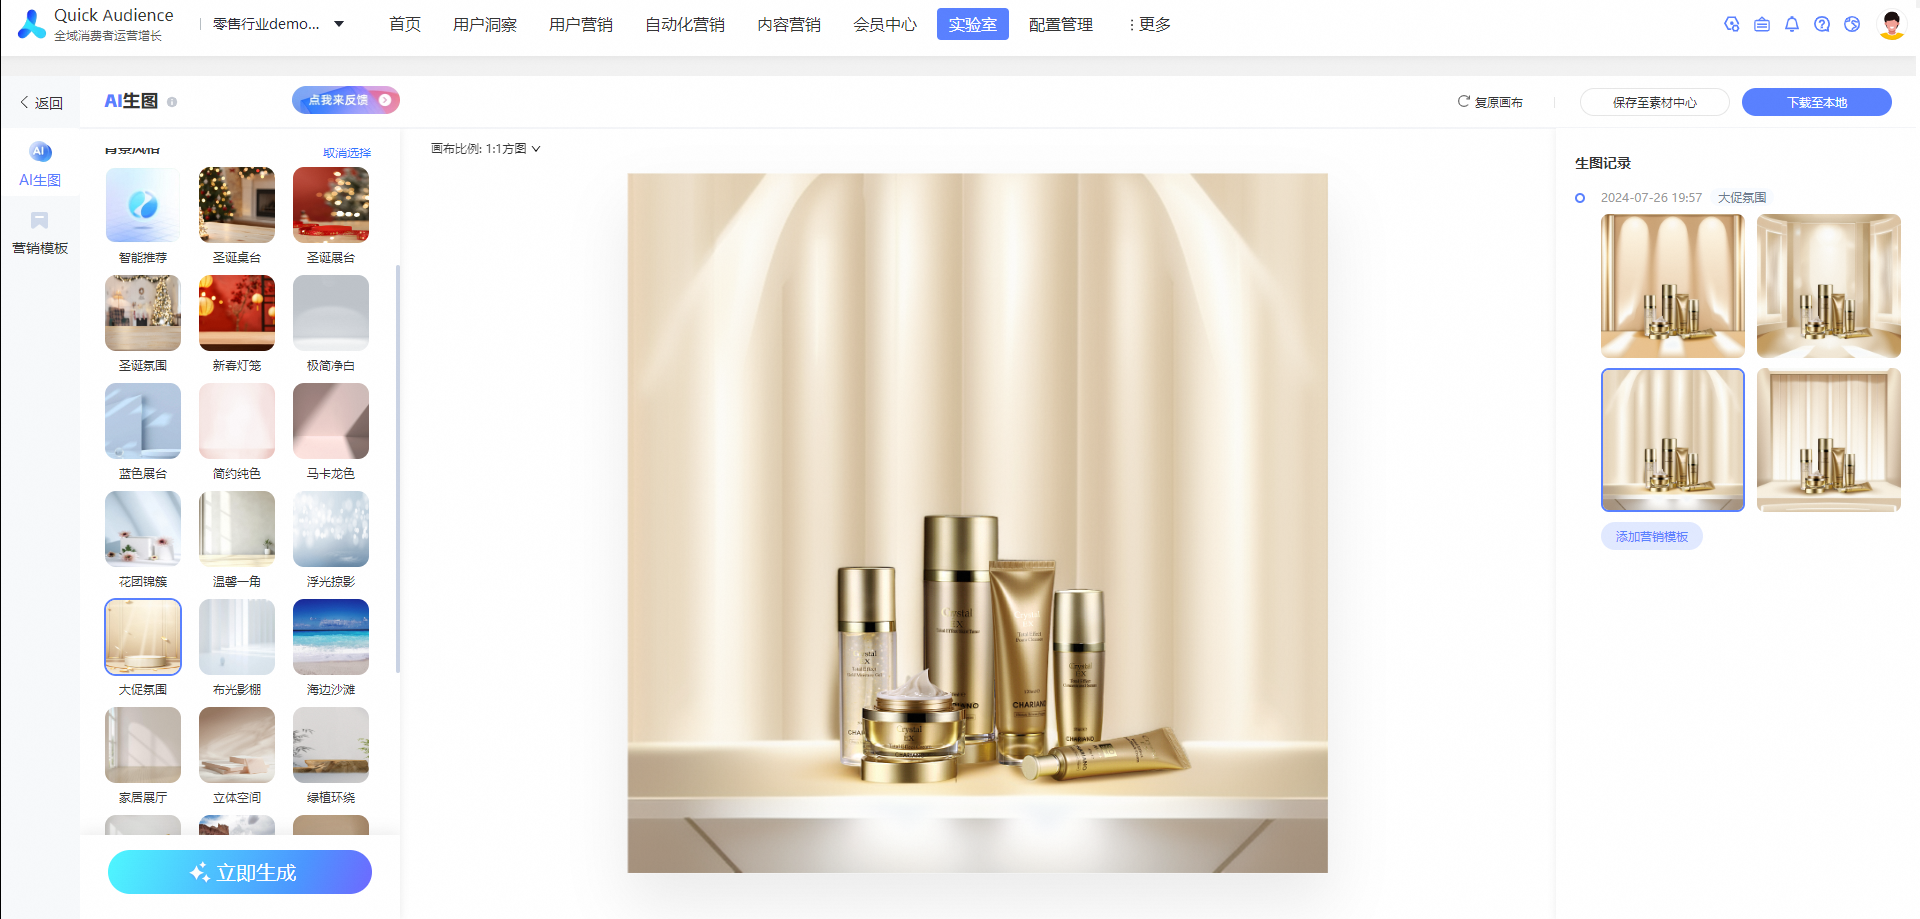Screen dimensions: 1920x919
Task: Click the 2024-07-26 19:57 record marker
Action: (1580, 198)
